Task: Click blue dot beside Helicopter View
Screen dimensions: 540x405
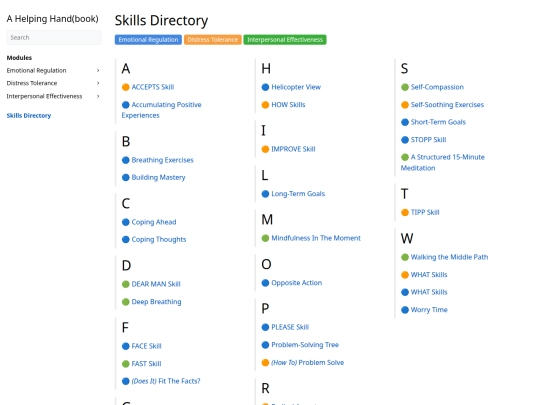Action: 265,87
